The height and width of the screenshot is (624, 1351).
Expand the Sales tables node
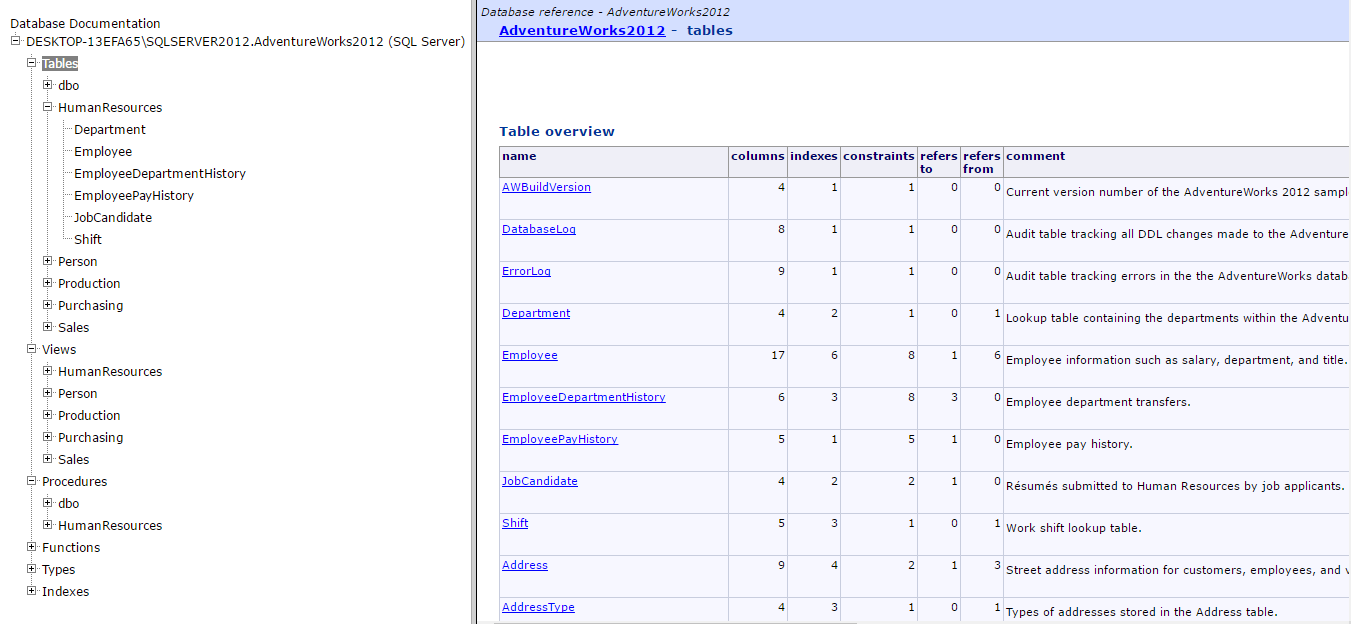pyautogui.click(x=48, y=327)
